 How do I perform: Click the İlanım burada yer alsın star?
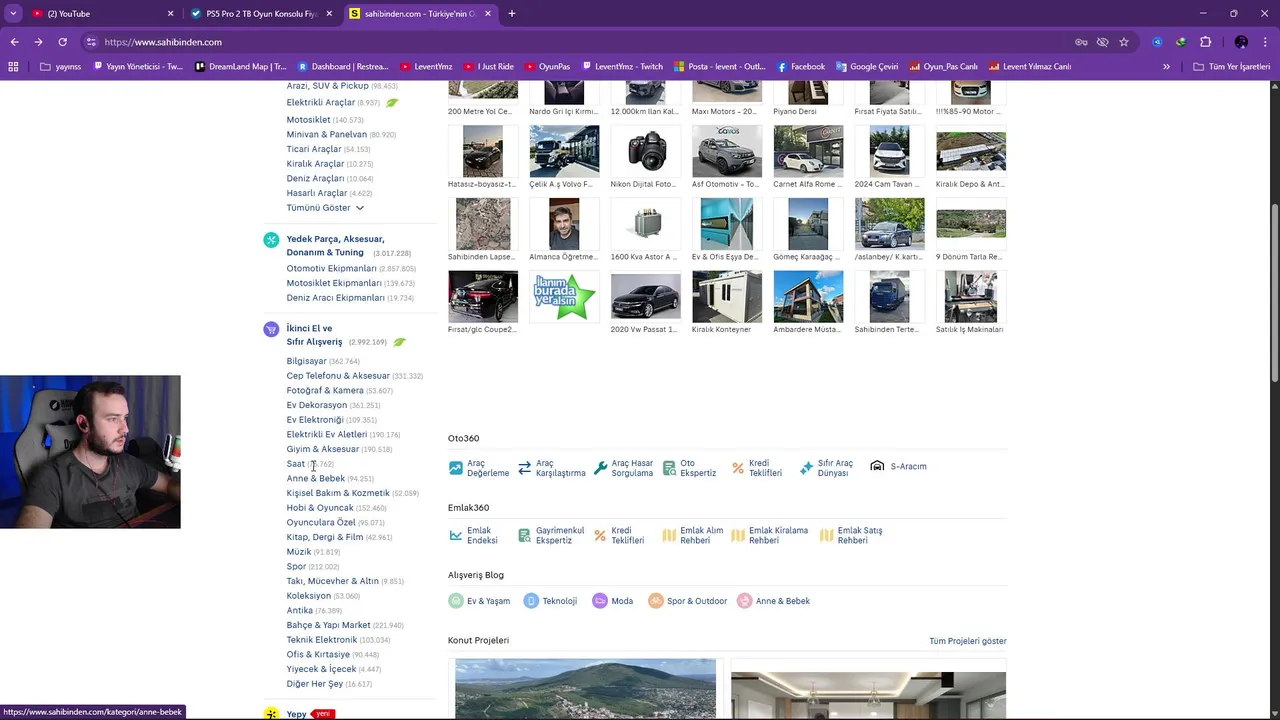pos(564,296)
